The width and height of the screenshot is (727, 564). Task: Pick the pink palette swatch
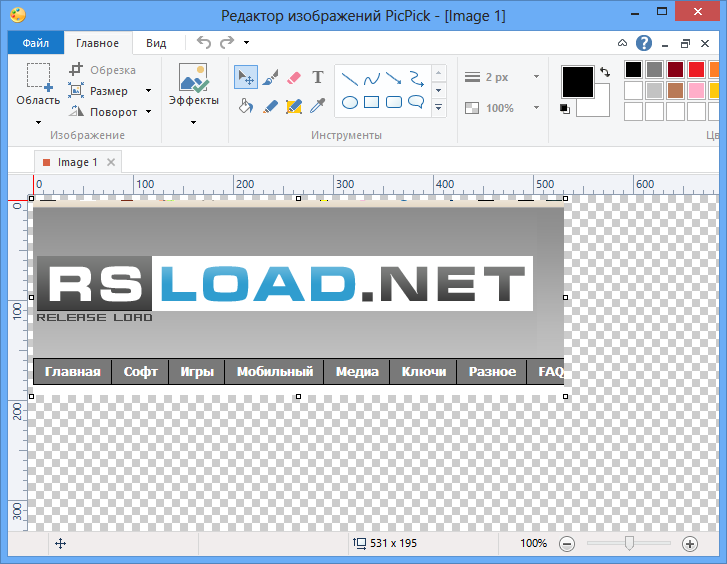tap(696, 90)
